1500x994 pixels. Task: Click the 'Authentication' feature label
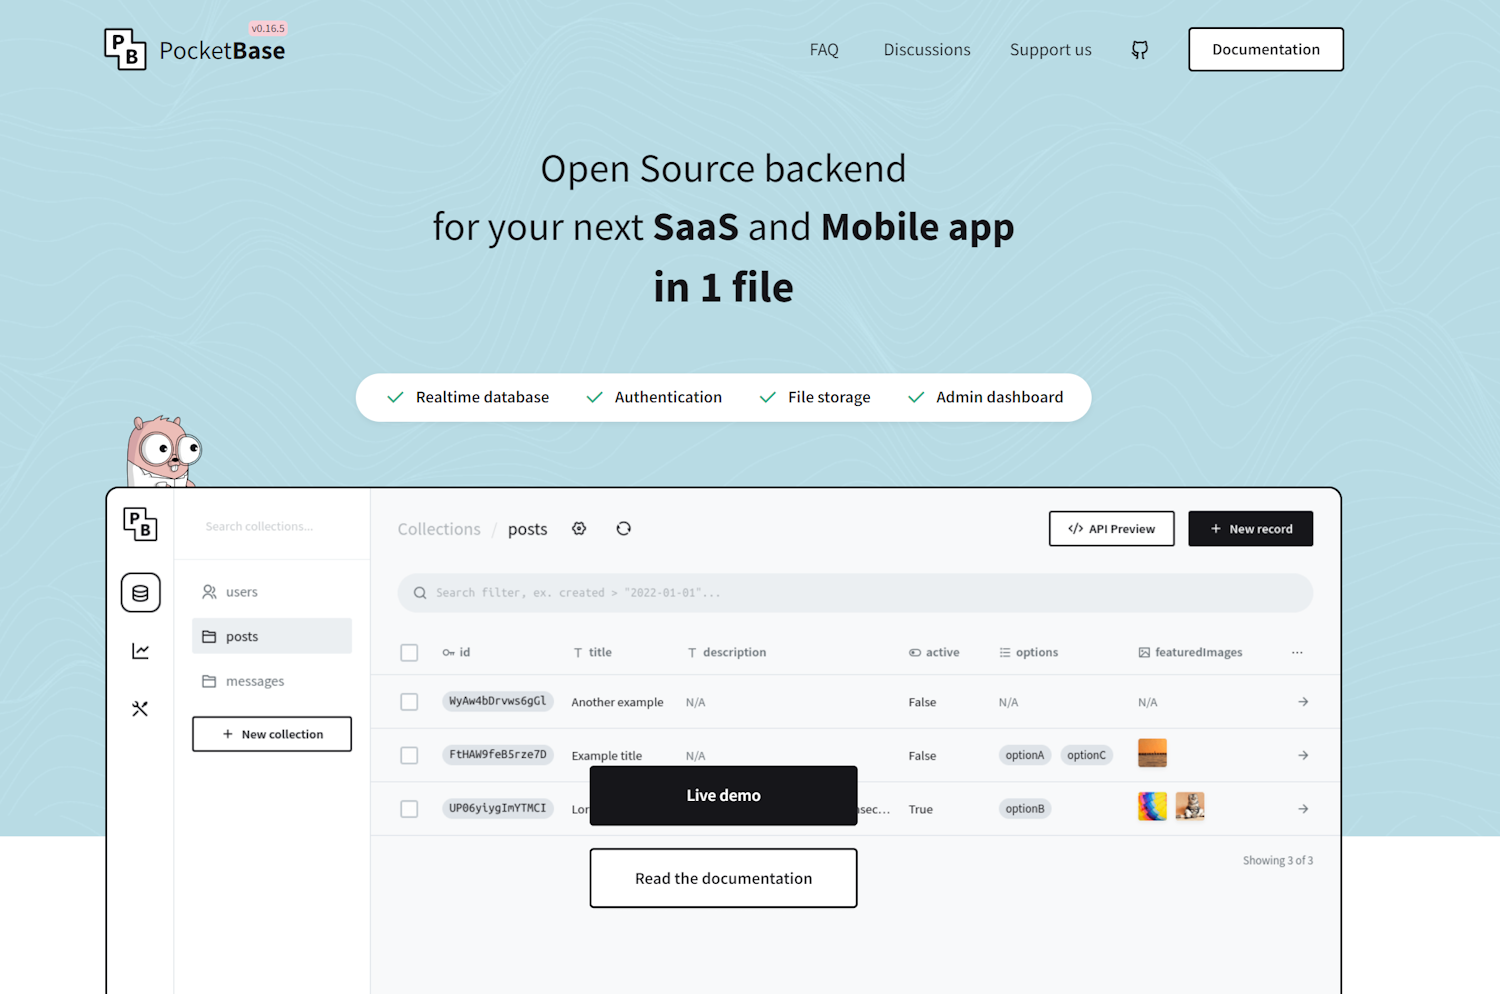[x=668, y=397]
